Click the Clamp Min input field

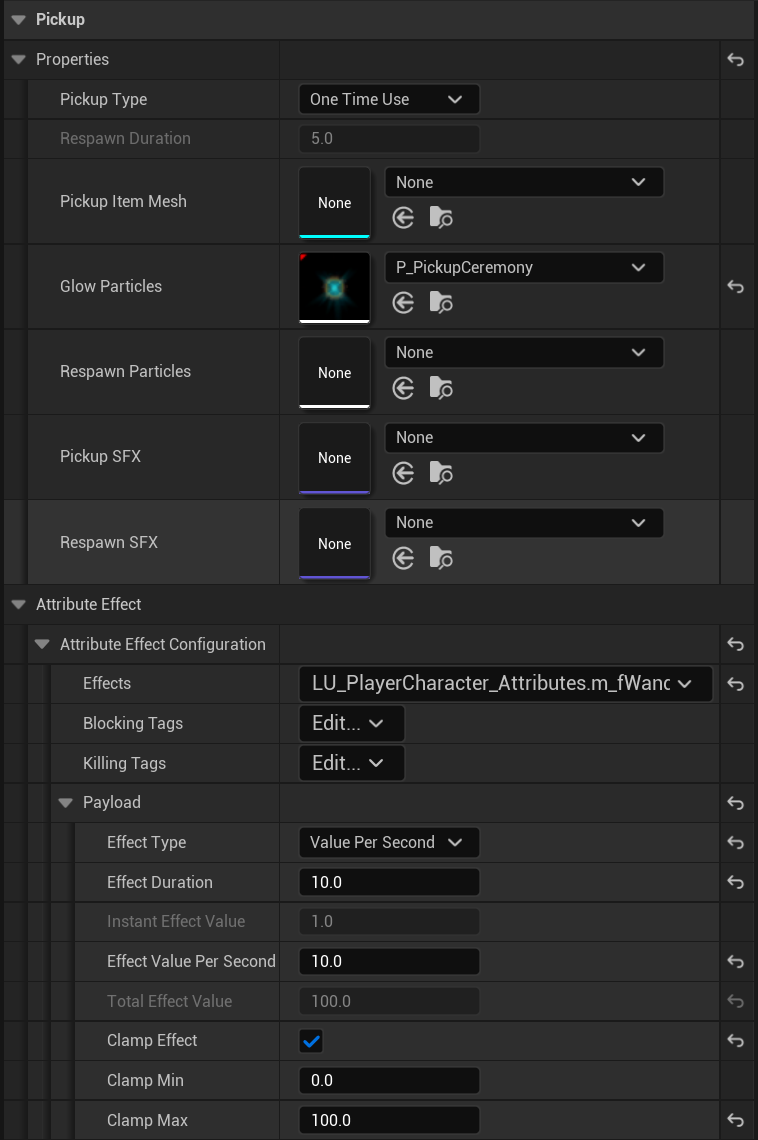point(389,1080)
